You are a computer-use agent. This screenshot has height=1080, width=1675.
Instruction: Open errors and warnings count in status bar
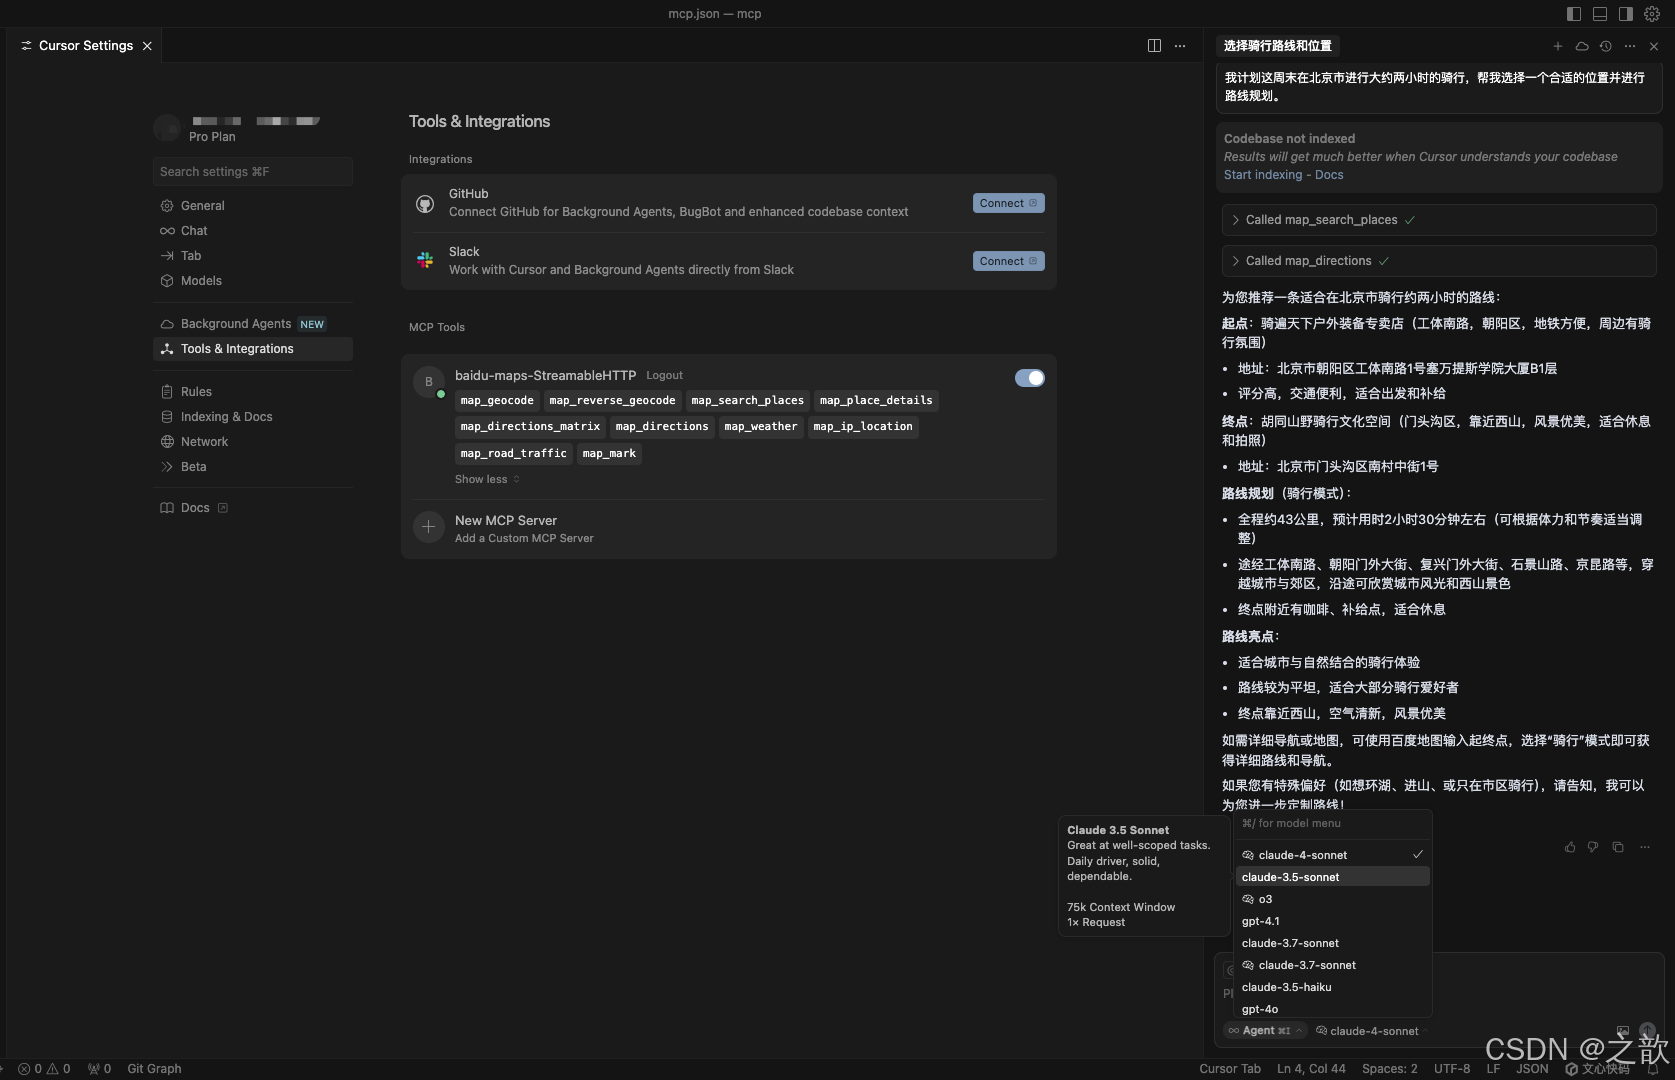[x=44, y=1068]
